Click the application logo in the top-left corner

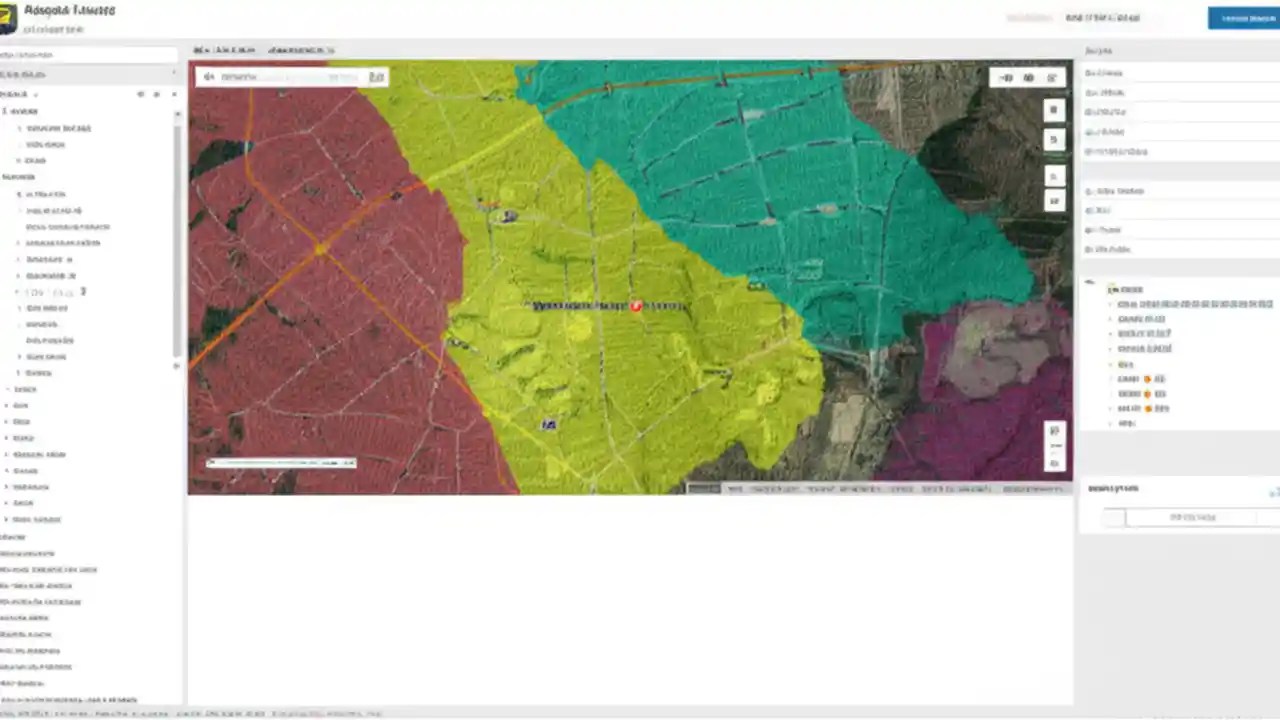[10, 16]
